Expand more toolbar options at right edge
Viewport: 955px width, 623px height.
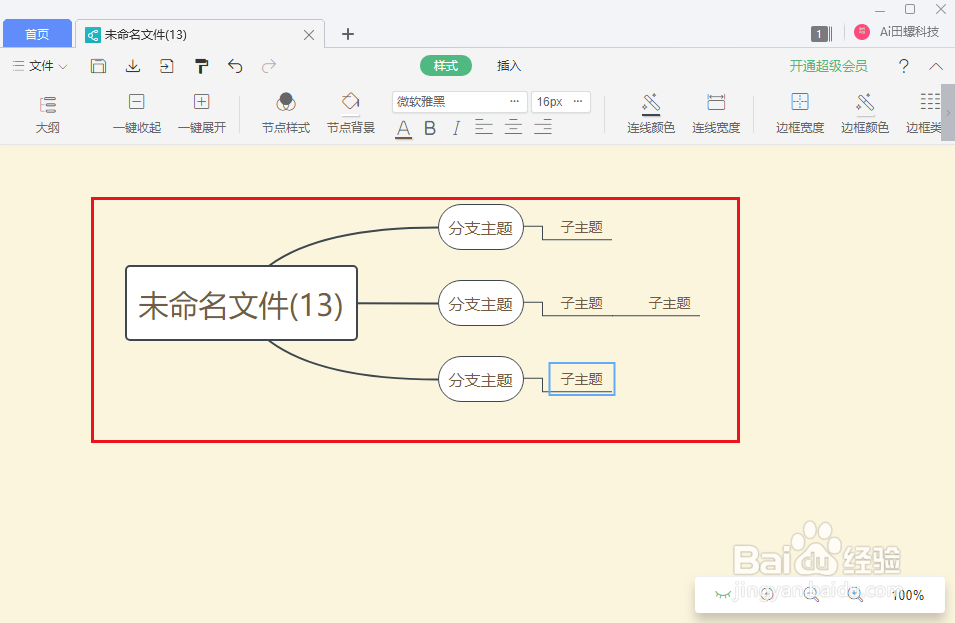[948, 113]
